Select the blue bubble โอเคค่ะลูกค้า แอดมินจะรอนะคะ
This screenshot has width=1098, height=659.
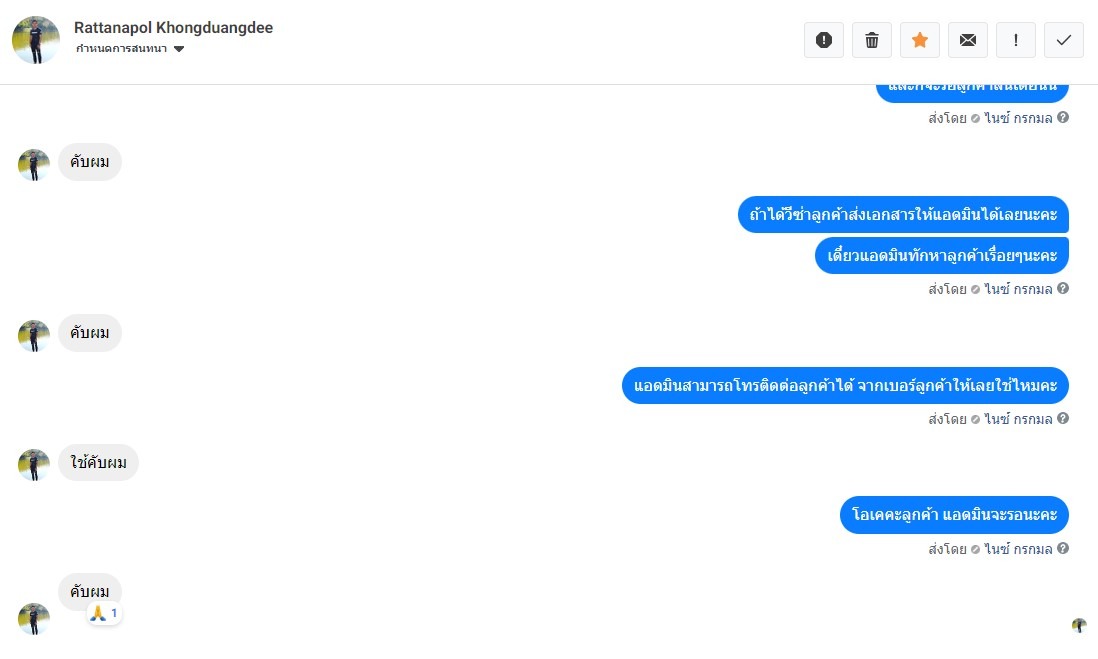[x=954, y=515]
